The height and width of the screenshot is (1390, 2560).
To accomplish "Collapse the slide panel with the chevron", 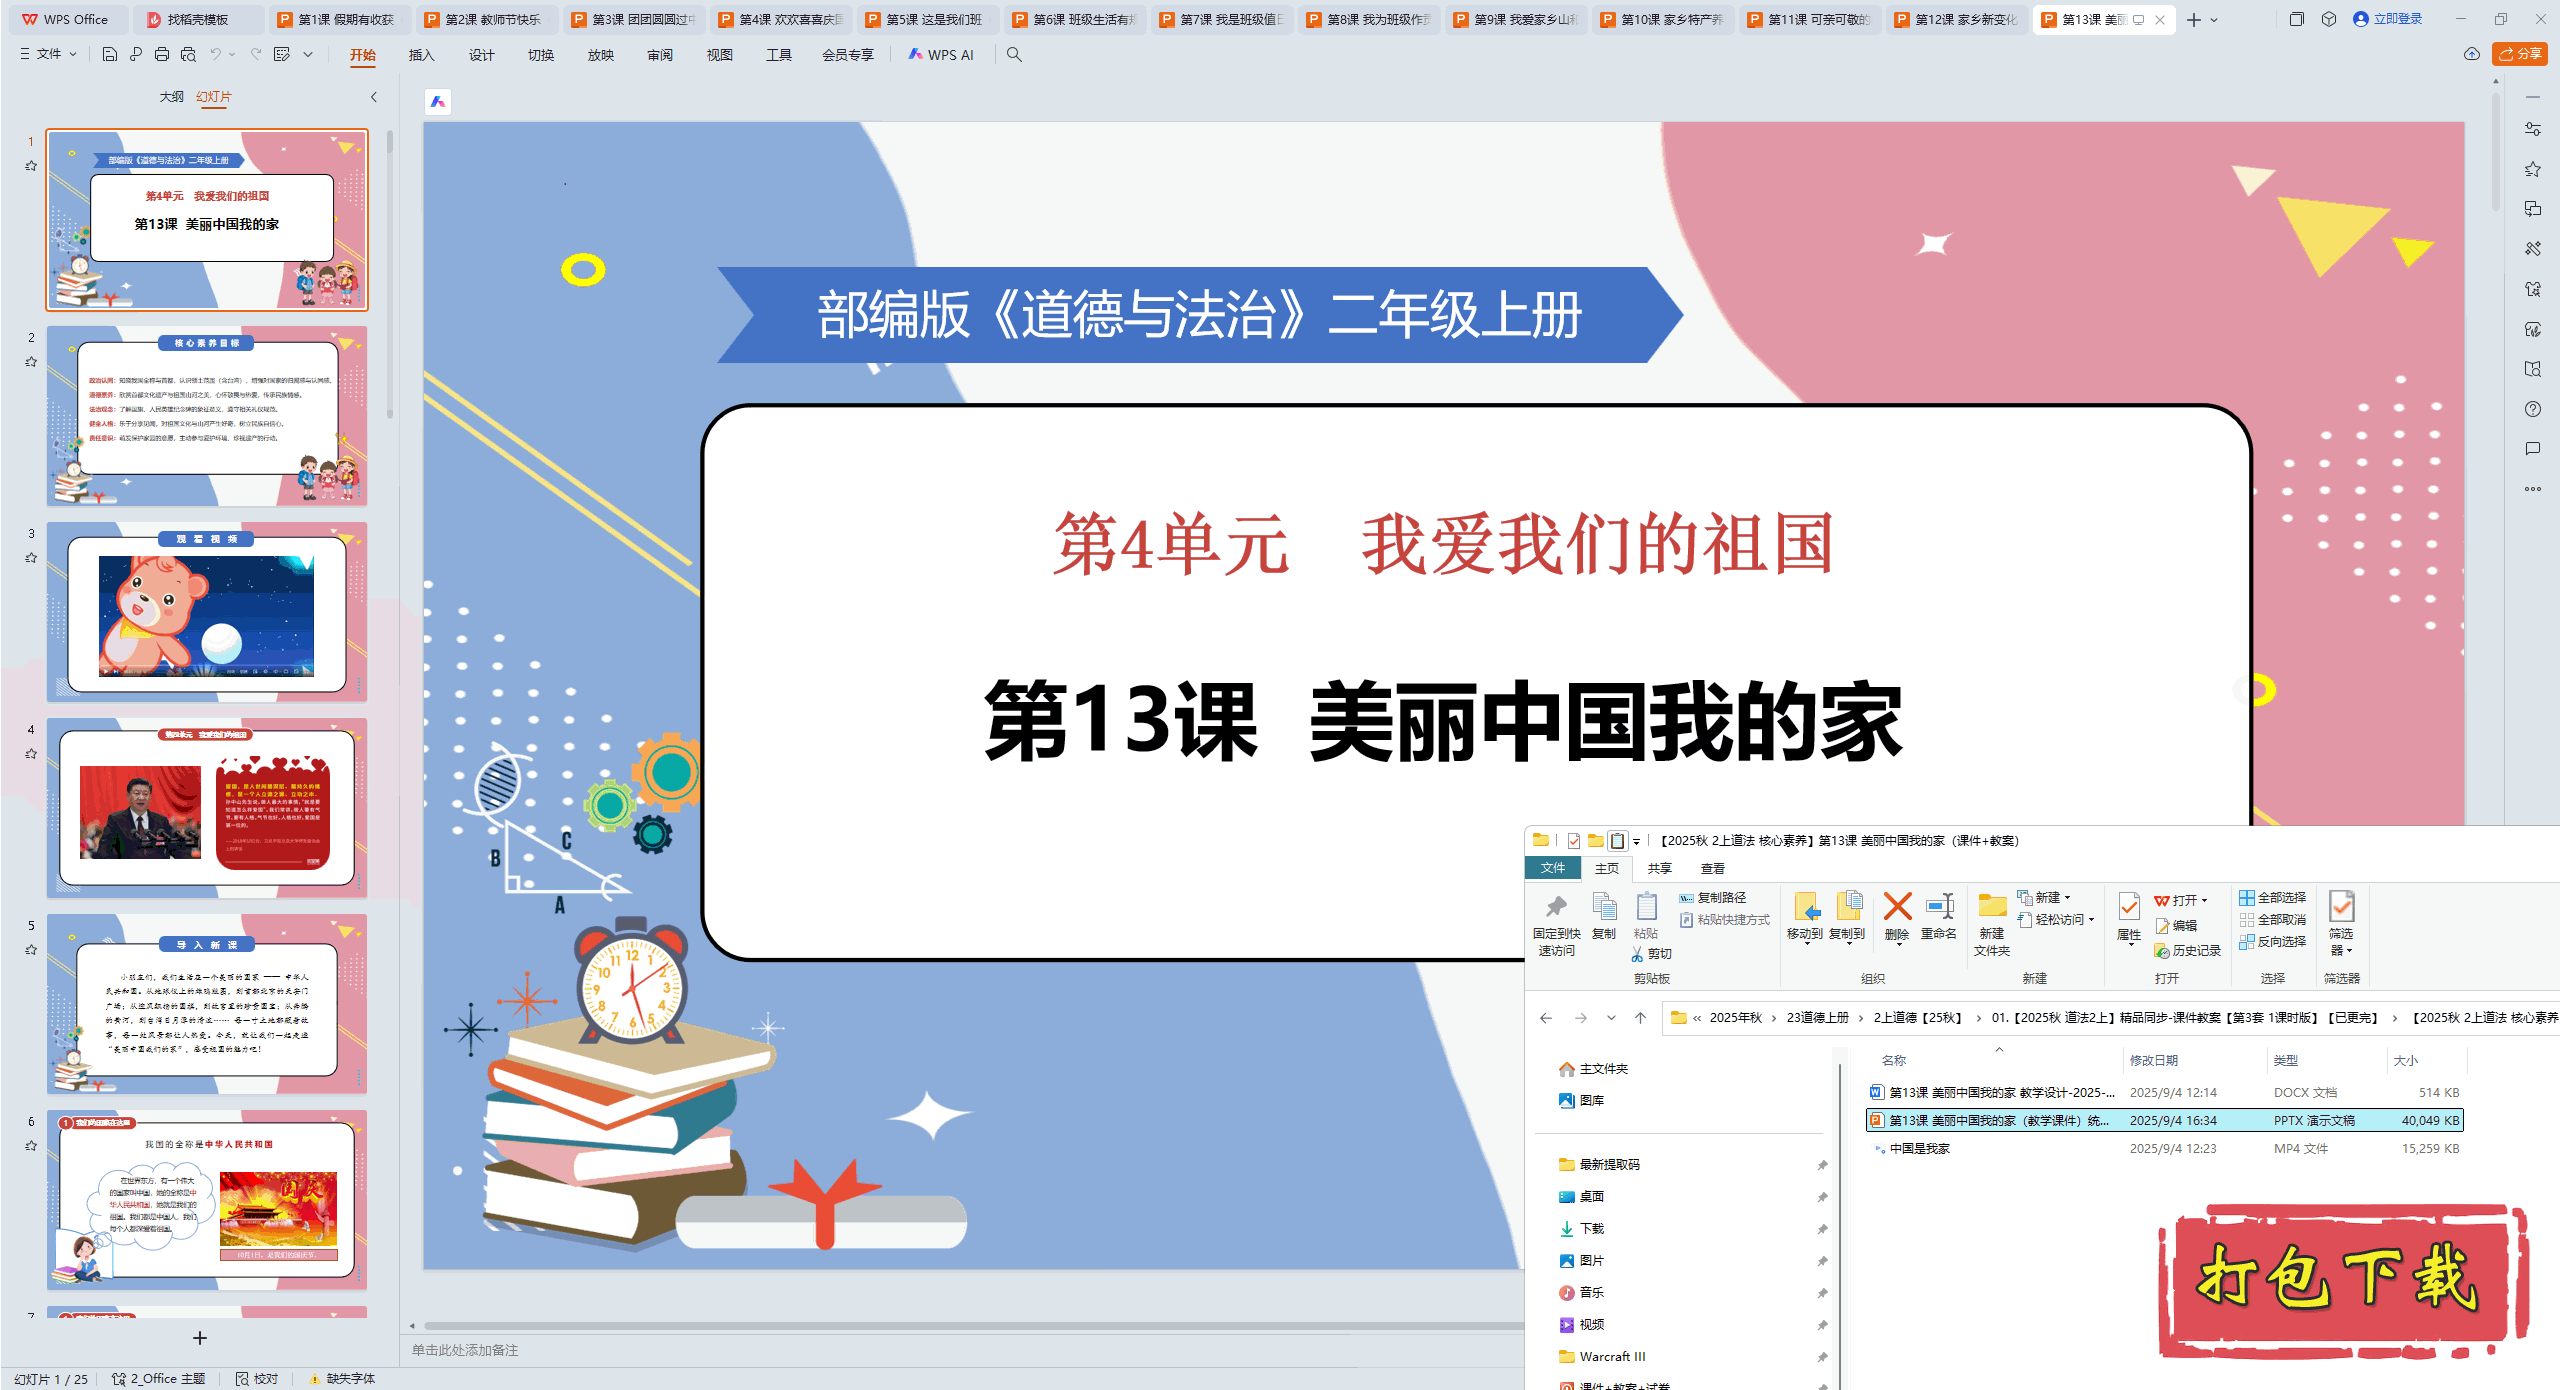I will pyautogui.click(x=374, y=97).
